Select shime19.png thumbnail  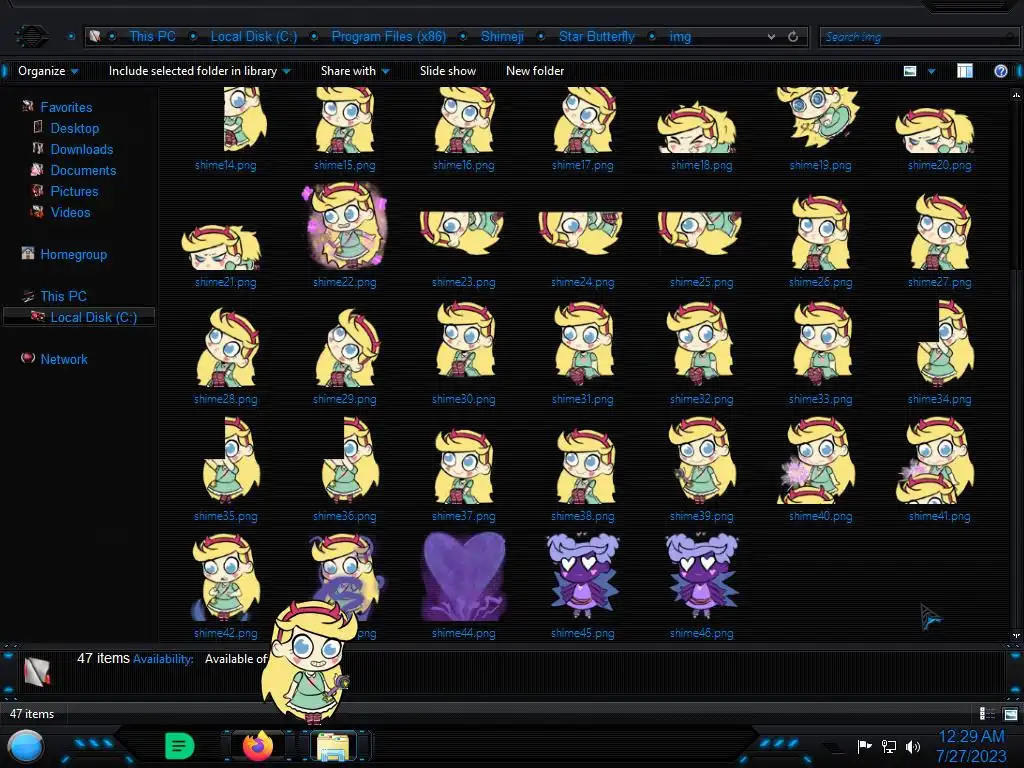tap(818, 118)
